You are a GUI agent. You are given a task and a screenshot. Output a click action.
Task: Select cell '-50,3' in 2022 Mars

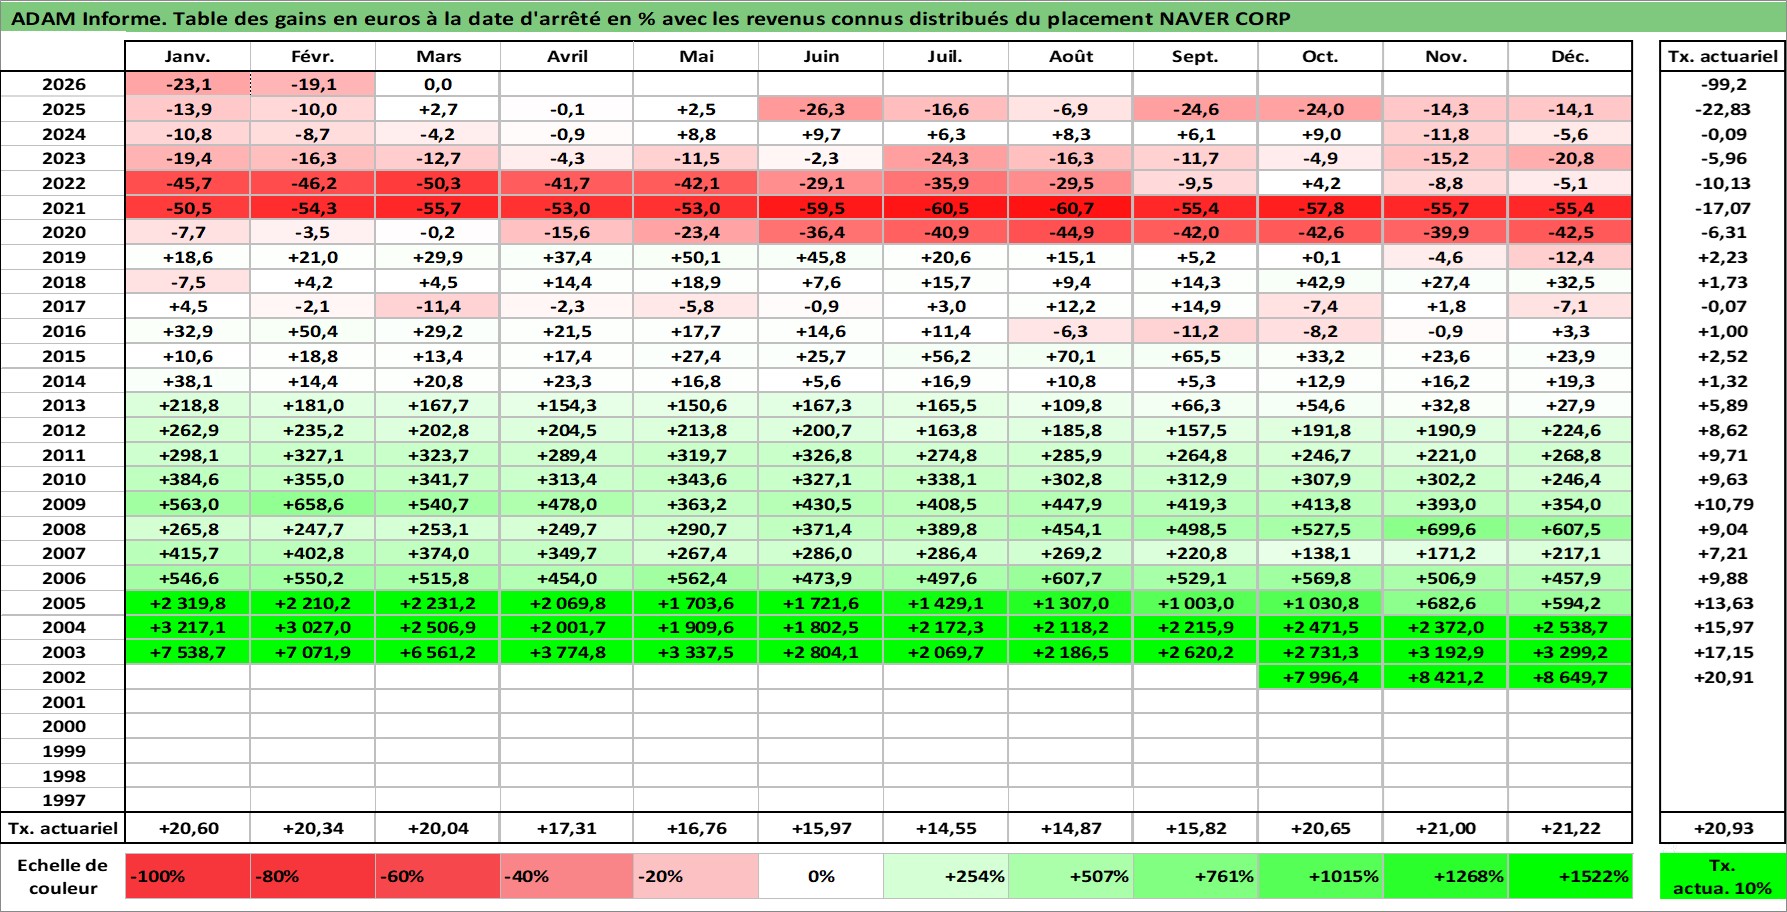pyautogui.click(x=438, y=183)
